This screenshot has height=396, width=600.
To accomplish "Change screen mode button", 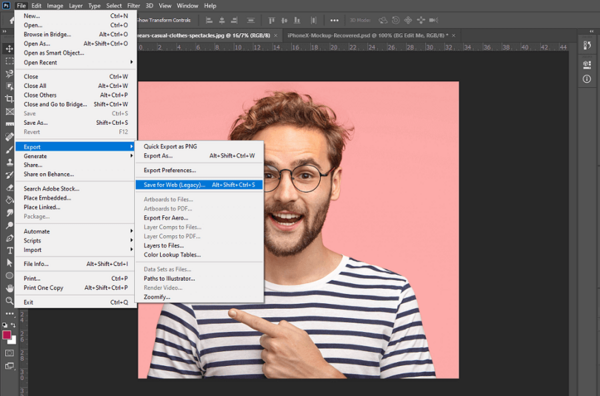I will point(9,366).
